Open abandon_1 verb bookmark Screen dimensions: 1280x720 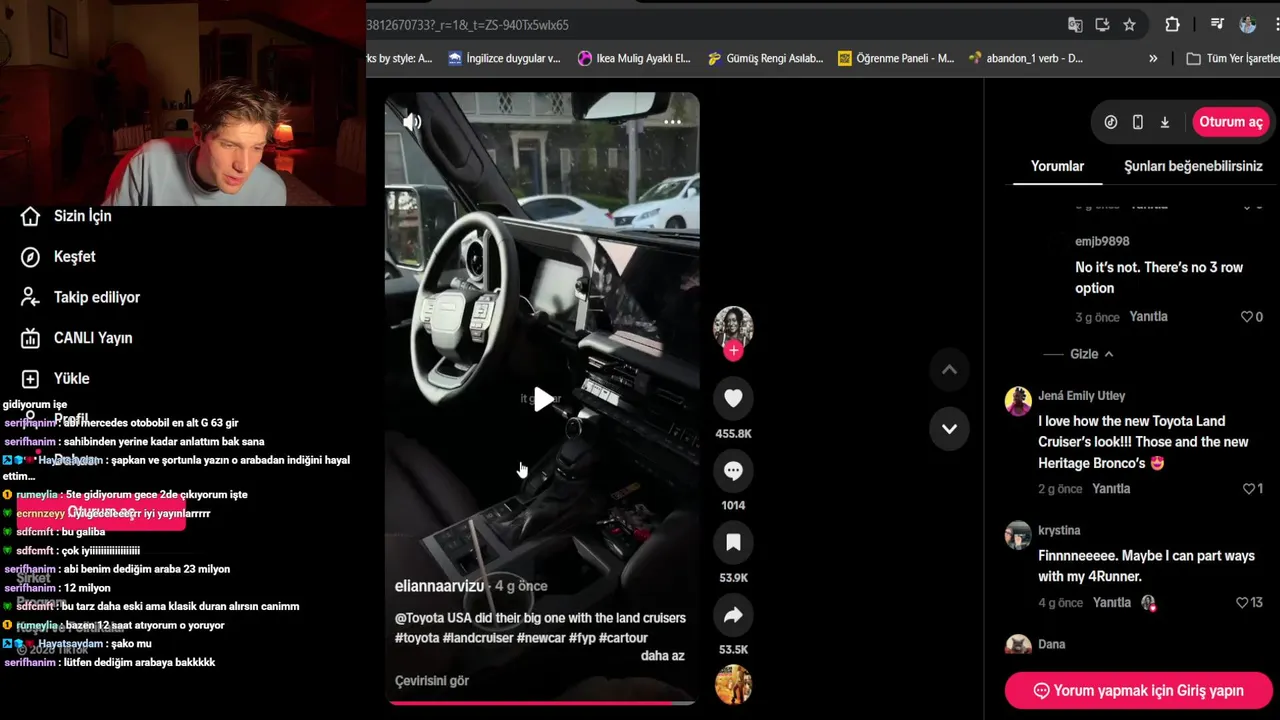[x=1025, y=59]
